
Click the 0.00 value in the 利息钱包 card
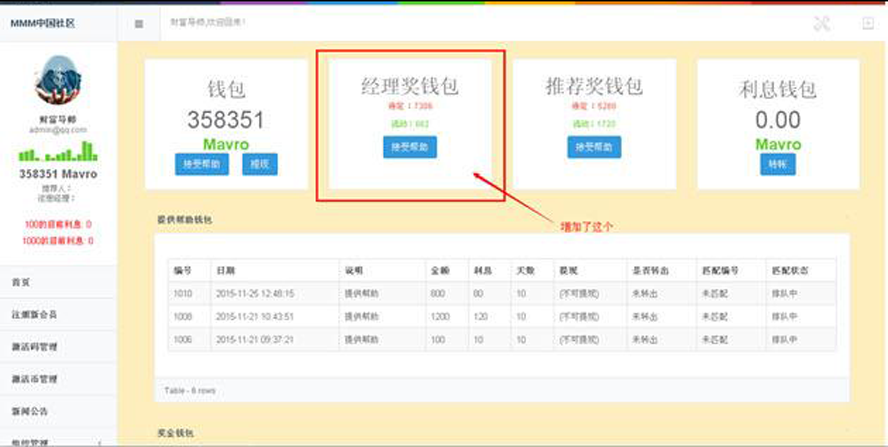[778, 120]
